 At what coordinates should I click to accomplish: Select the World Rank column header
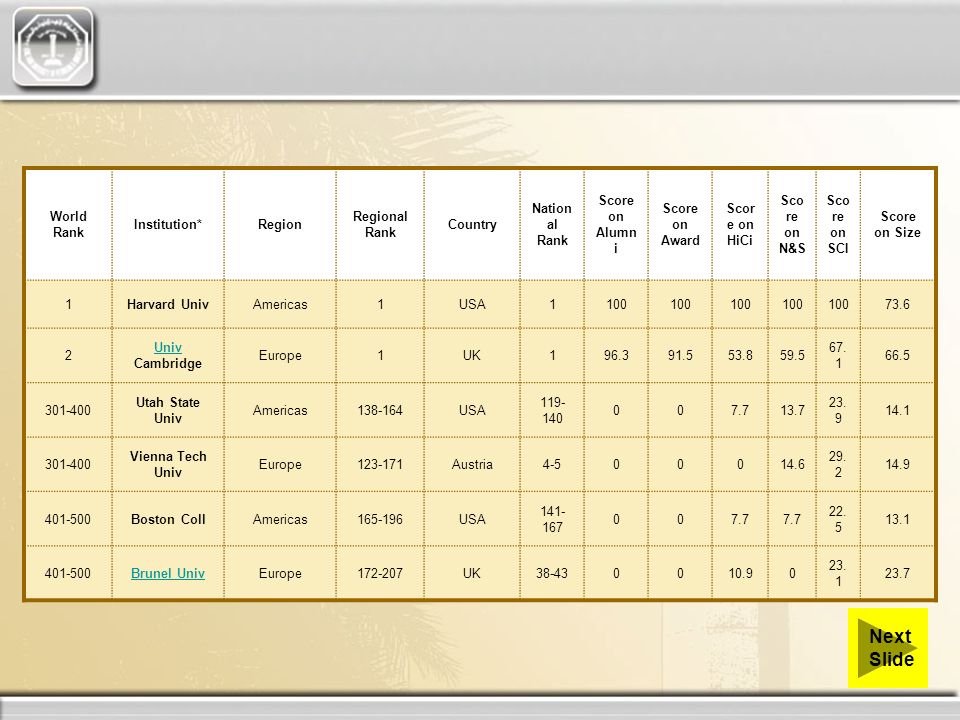pyautogui.click(x=69, y=224)
